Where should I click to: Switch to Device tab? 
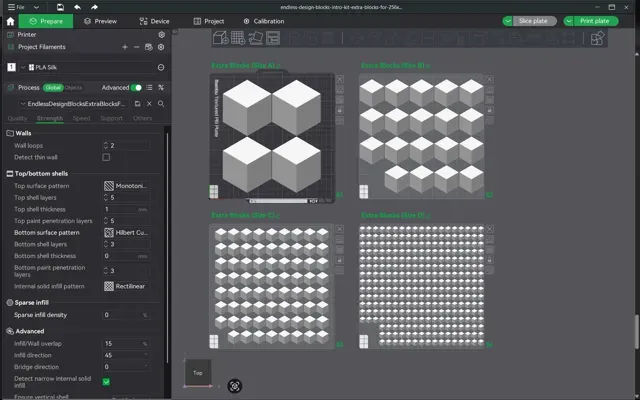point(154,21)
